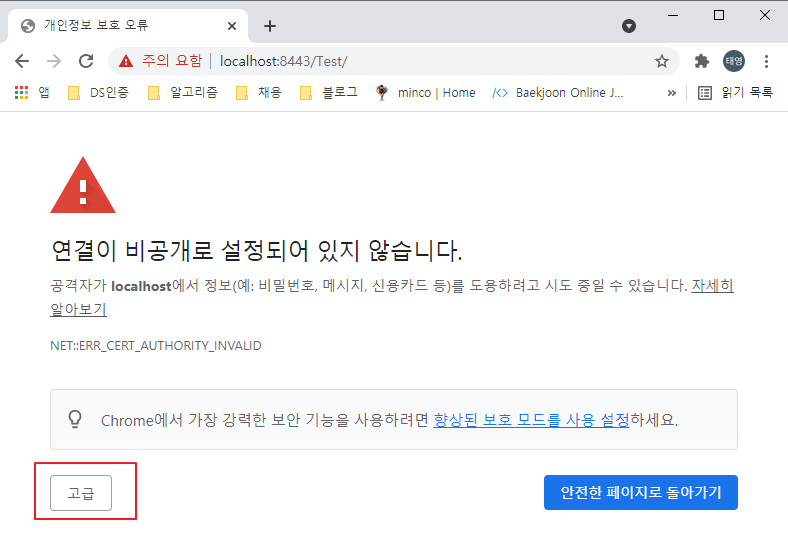This screenshot has height=533, width=788.
Task: Open the apps grid shortcut (앱)
Action: point(32,92)
